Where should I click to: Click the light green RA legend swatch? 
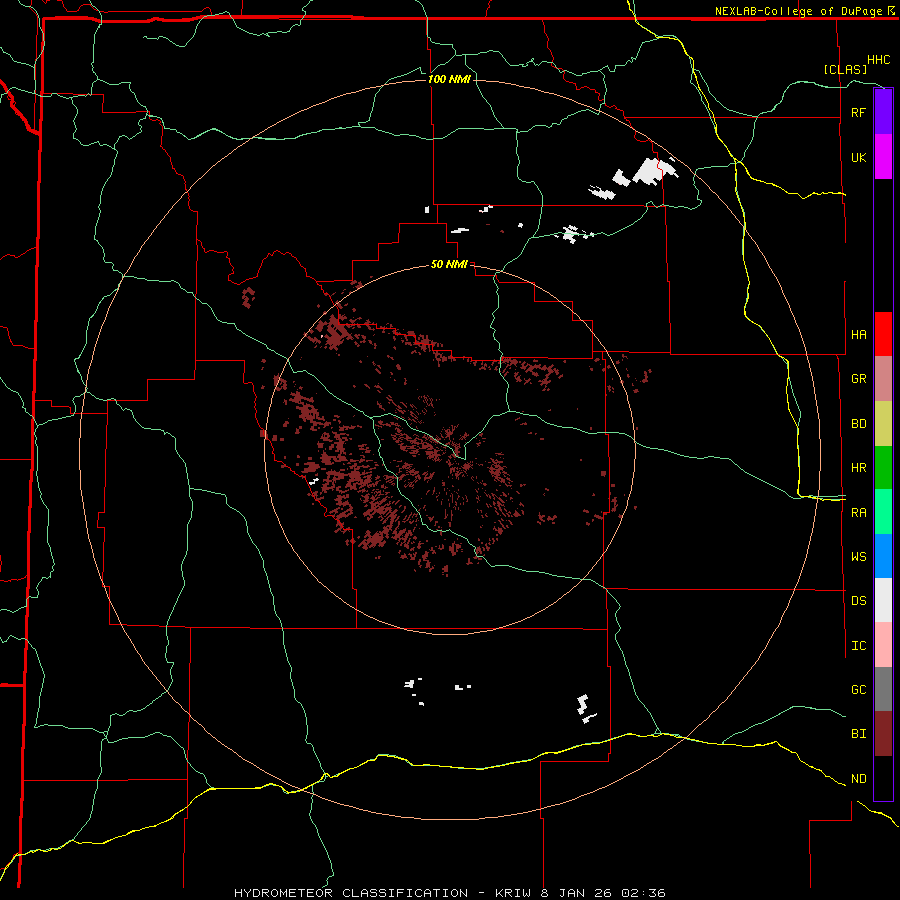pos(883,512)
